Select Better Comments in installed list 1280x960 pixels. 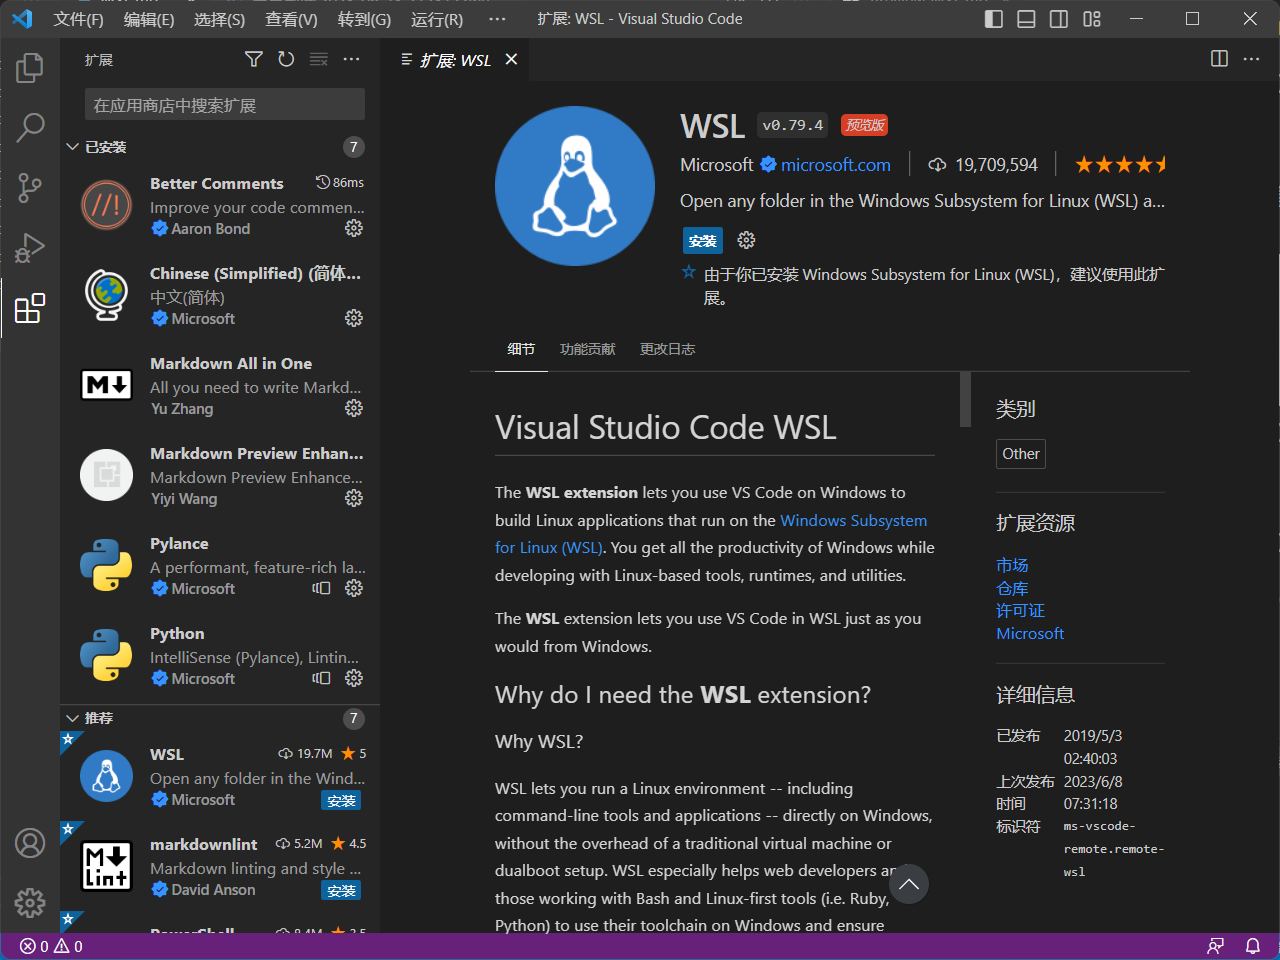coord(221,205)
